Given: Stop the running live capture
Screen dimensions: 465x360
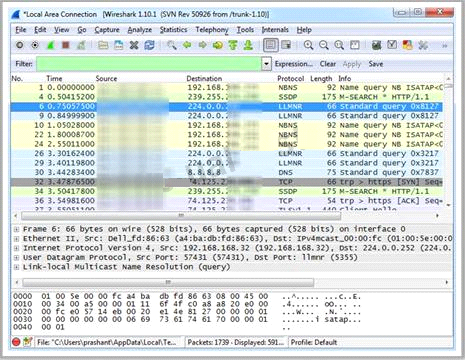Looking at the screenshot, I should (66, 45).
